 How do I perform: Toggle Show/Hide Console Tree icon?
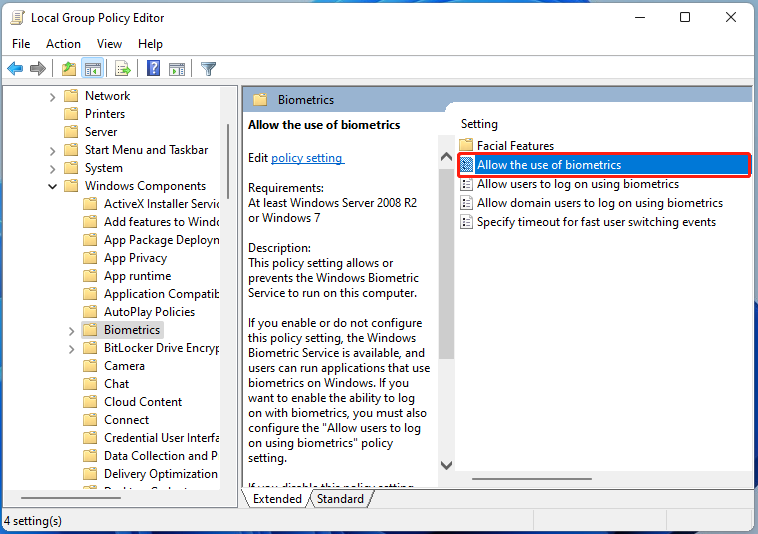92,69
